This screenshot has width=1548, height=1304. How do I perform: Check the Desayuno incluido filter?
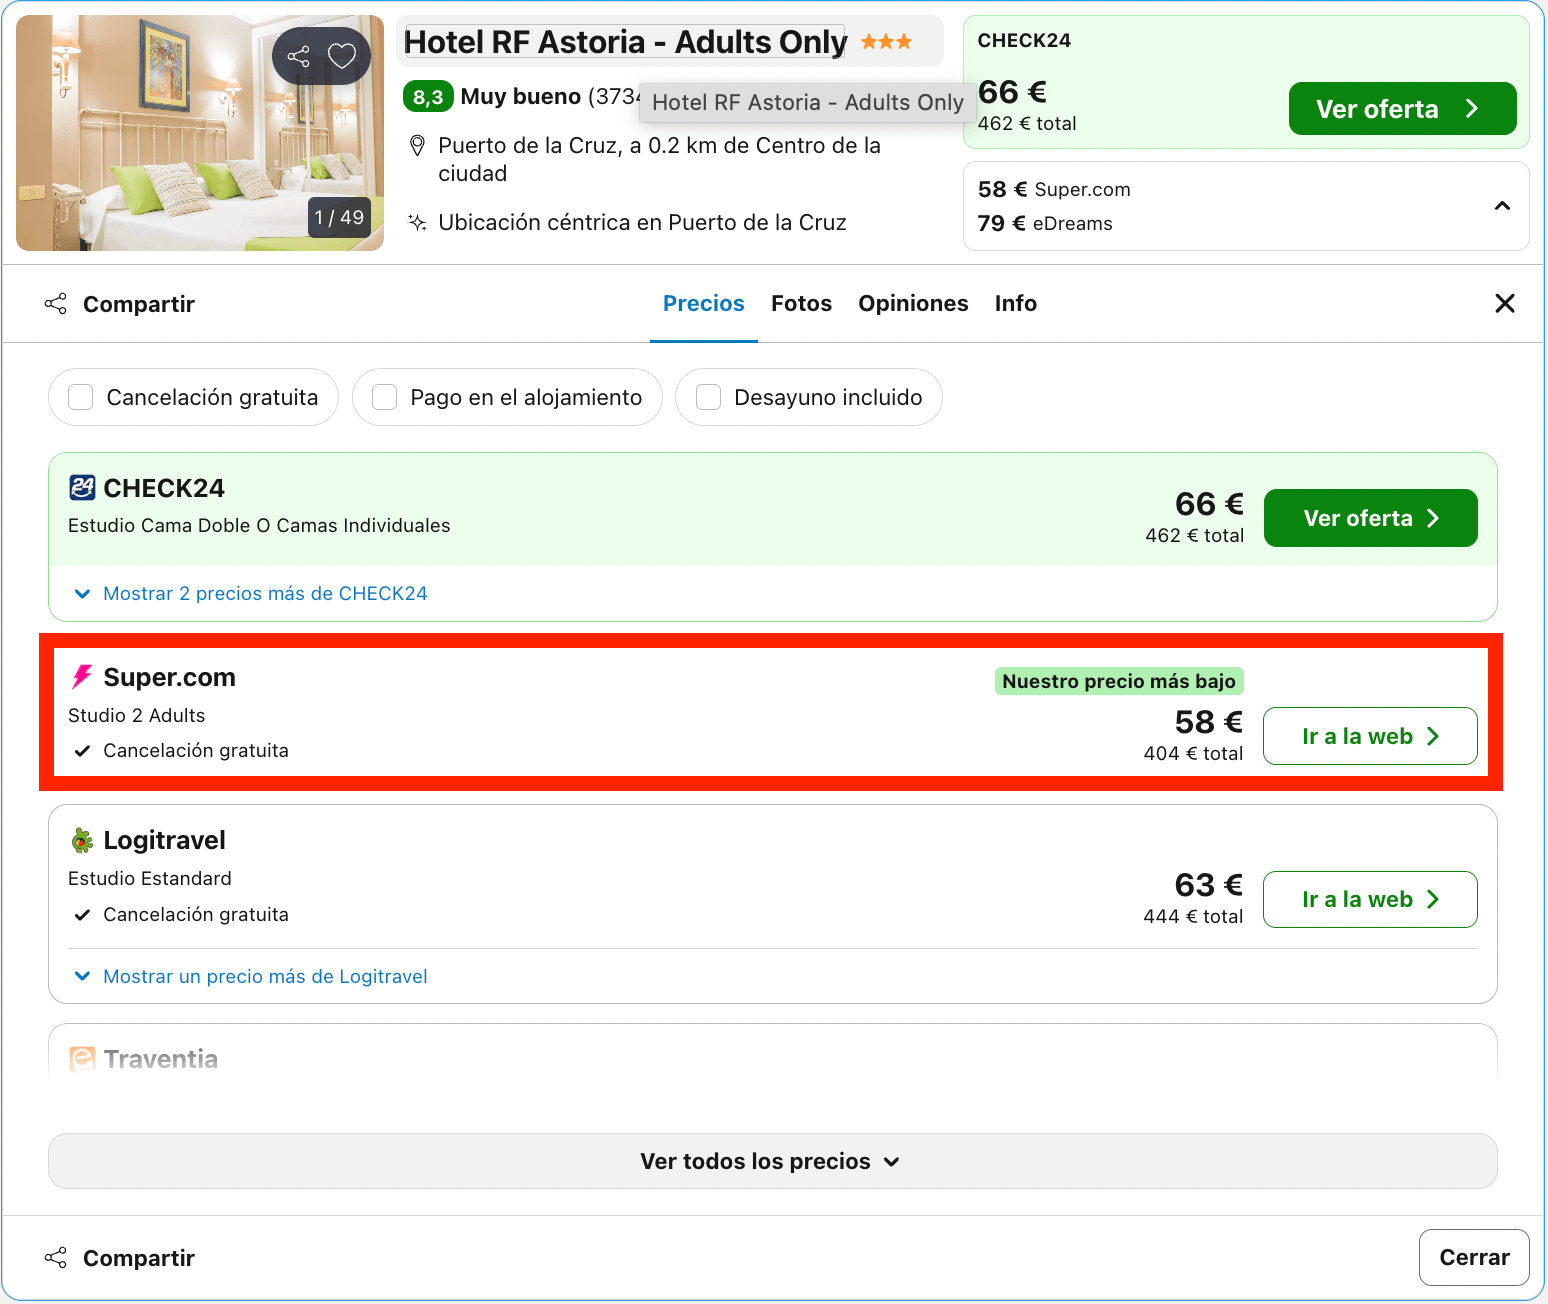point(709,397)
